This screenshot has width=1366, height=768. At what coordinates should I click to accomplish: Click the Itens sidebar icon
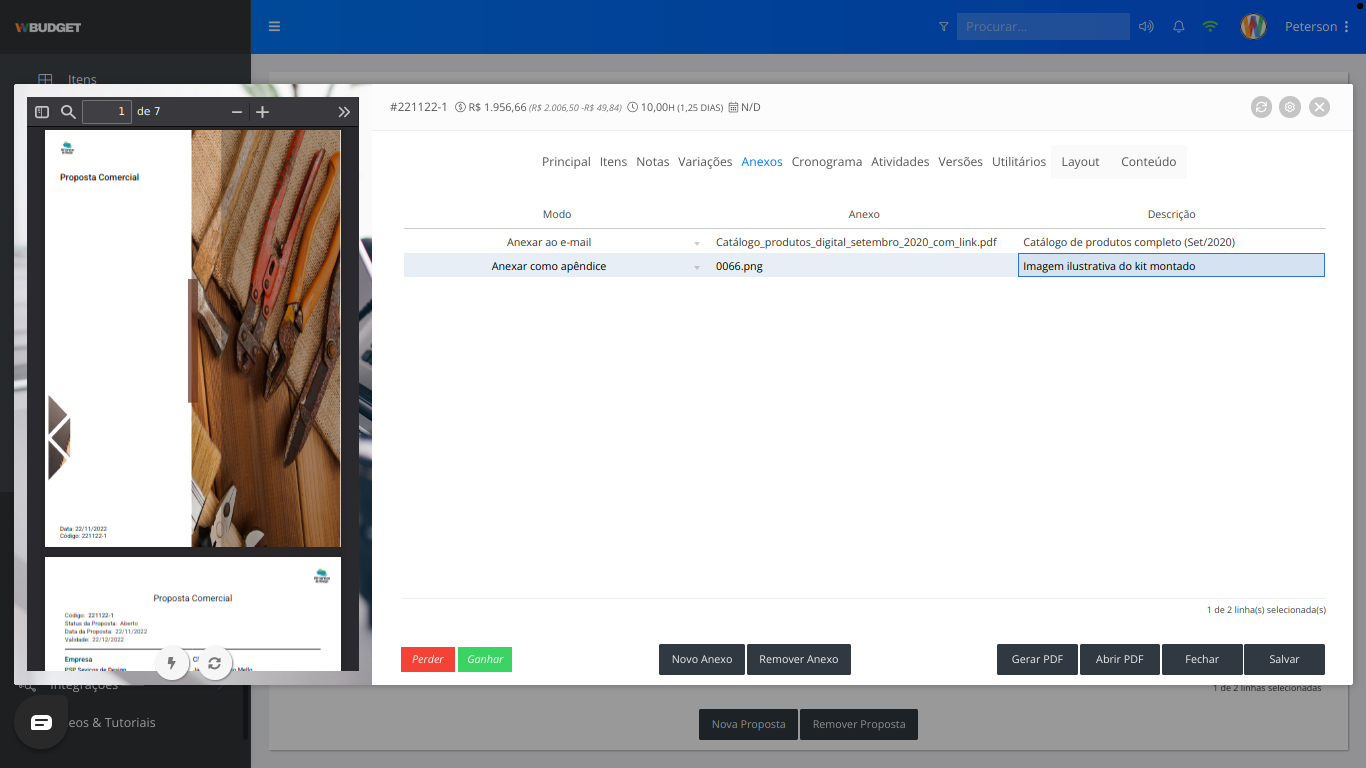click(45, 79)
